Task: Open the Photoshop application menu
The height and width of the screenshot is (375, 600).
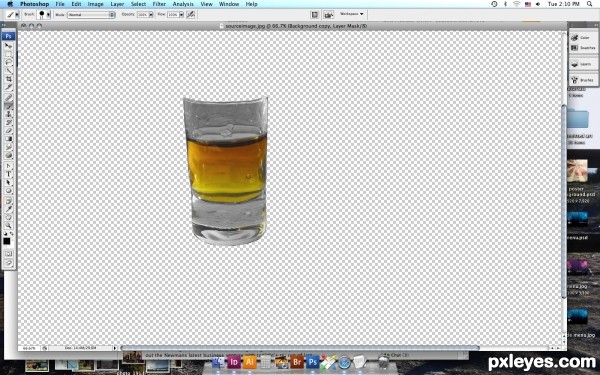Action: pos(34,4)
